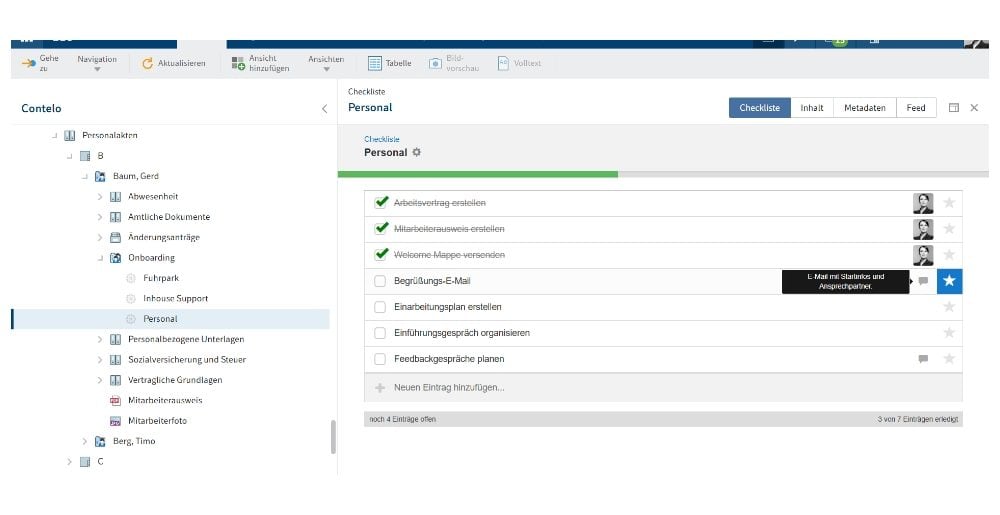Uncheck Arbeitsvertrag erstellen checkbox
Viewport: 1000px width, 515px height.
tap(381, 203)
